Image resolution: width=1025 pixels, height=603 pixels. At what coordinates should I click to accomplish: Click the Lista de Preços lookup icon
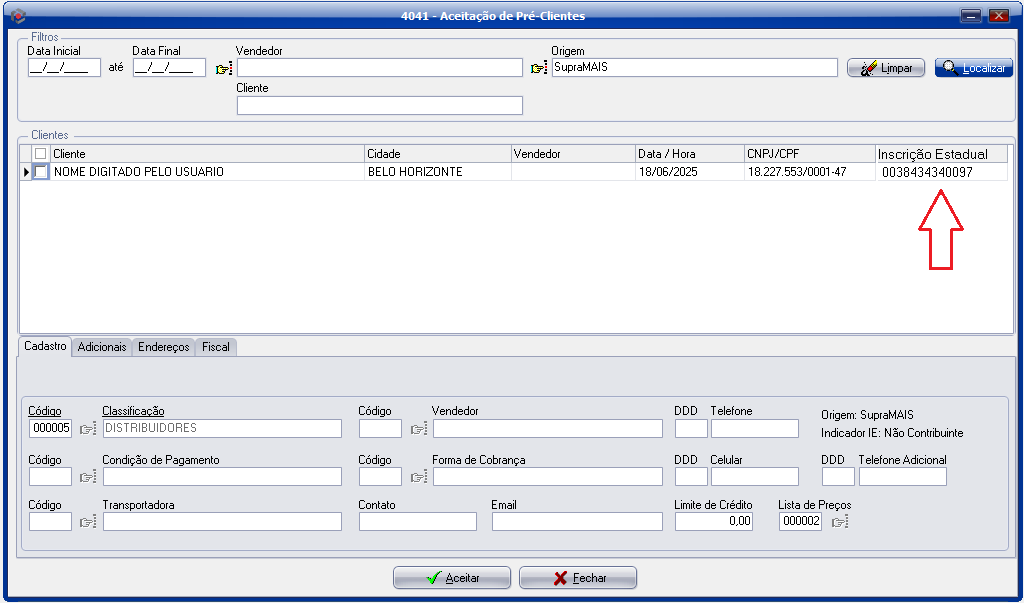(838, 522)
